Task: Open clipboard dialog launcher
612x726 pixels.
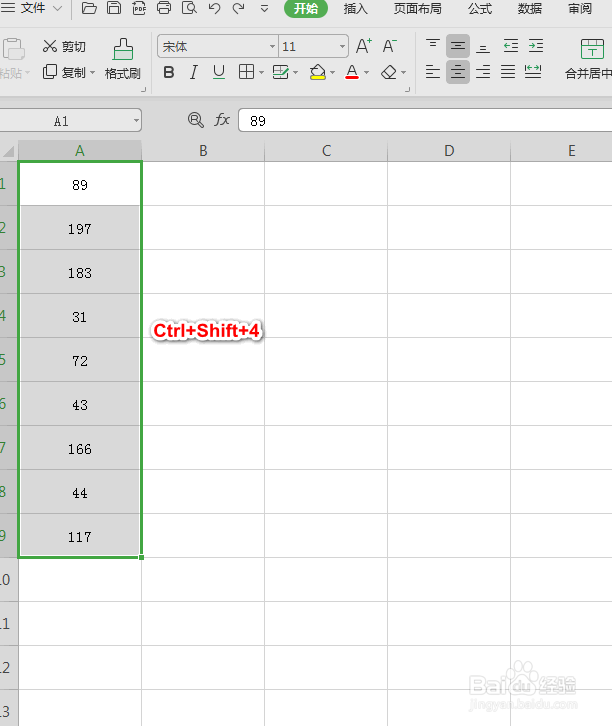Action: (144, 89)
